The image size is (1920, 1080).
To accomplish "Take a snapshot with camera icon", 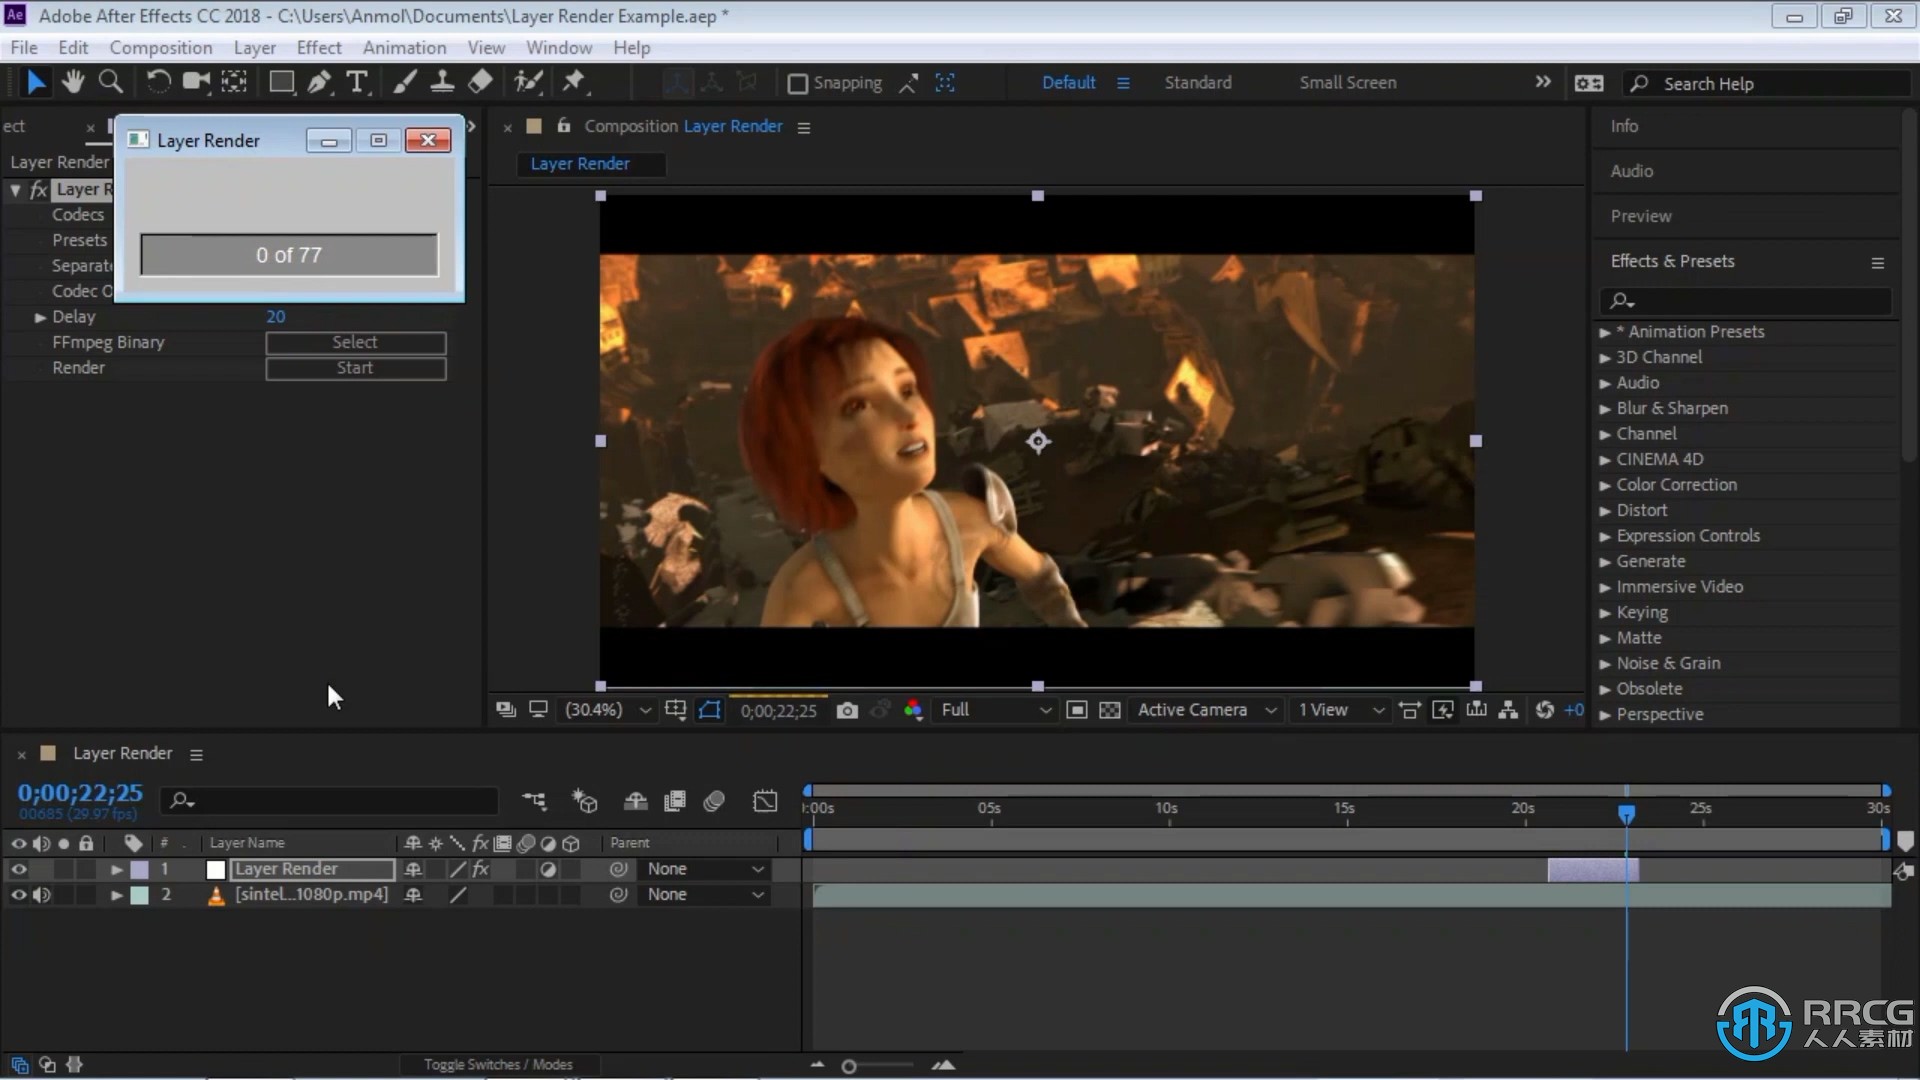I will click(x=847, y=710).
